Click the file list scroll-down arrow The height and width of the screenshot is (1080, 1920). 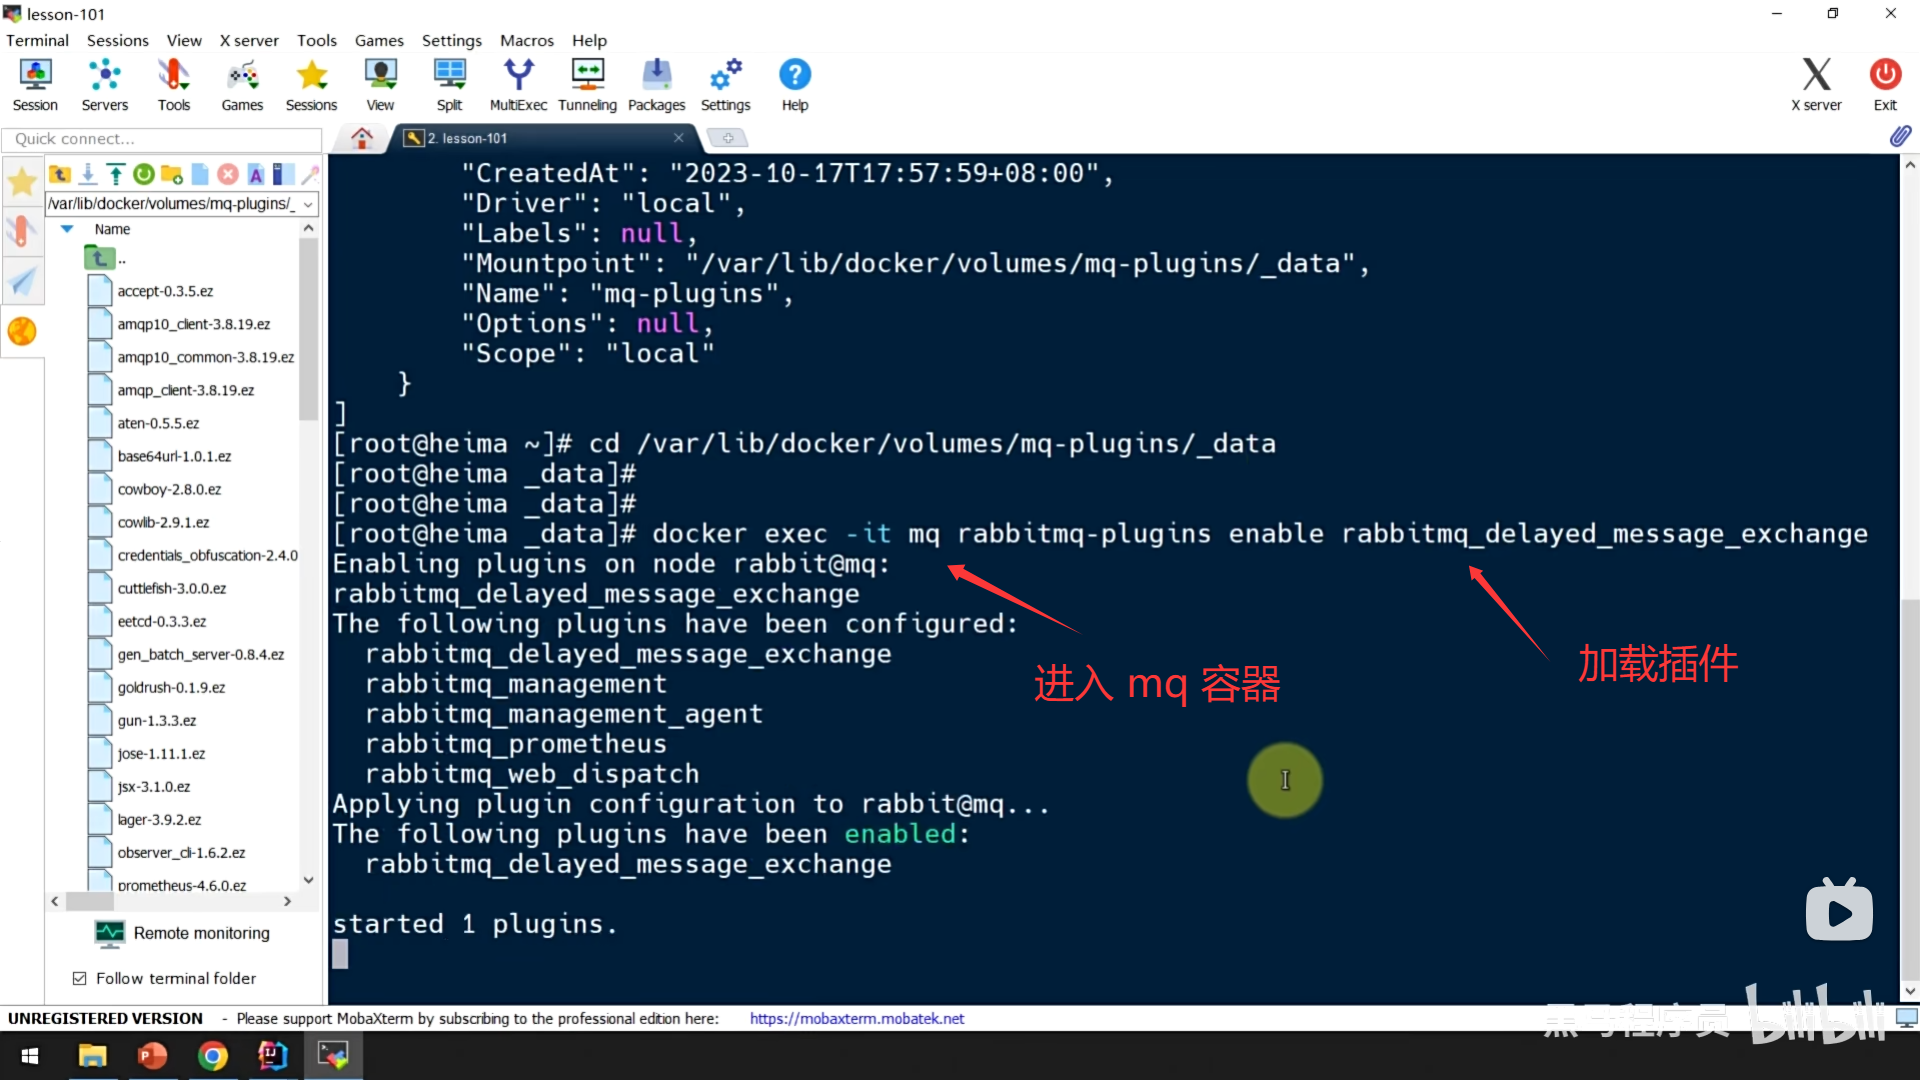click(308, 880)
